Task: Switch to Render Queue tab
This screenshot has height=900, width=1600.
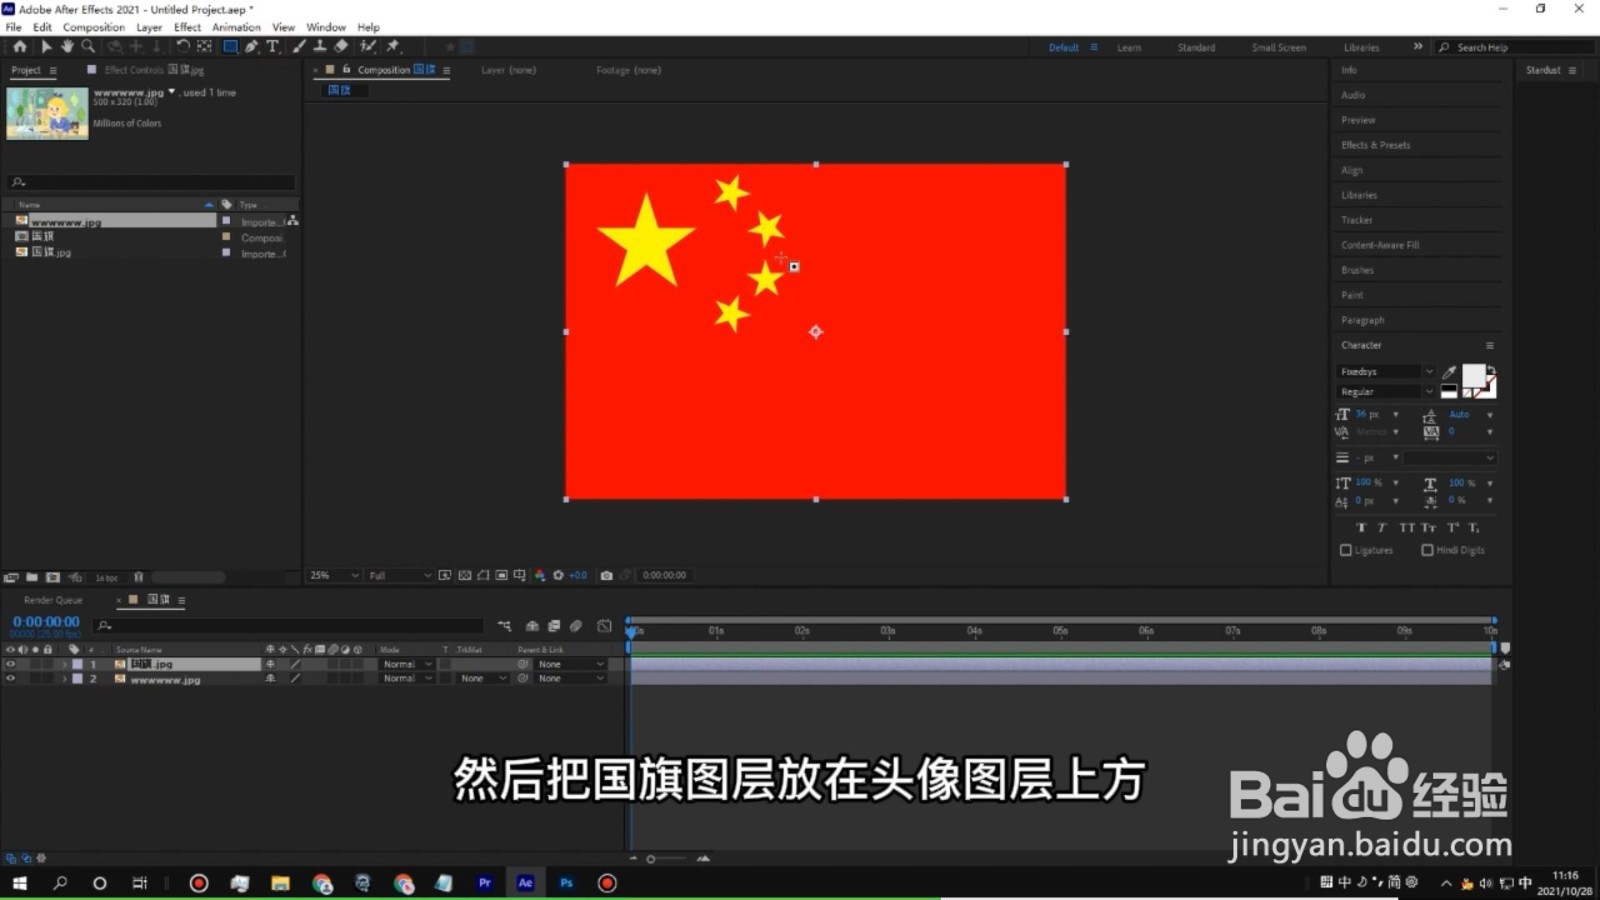Action: [x=53, y=600]
